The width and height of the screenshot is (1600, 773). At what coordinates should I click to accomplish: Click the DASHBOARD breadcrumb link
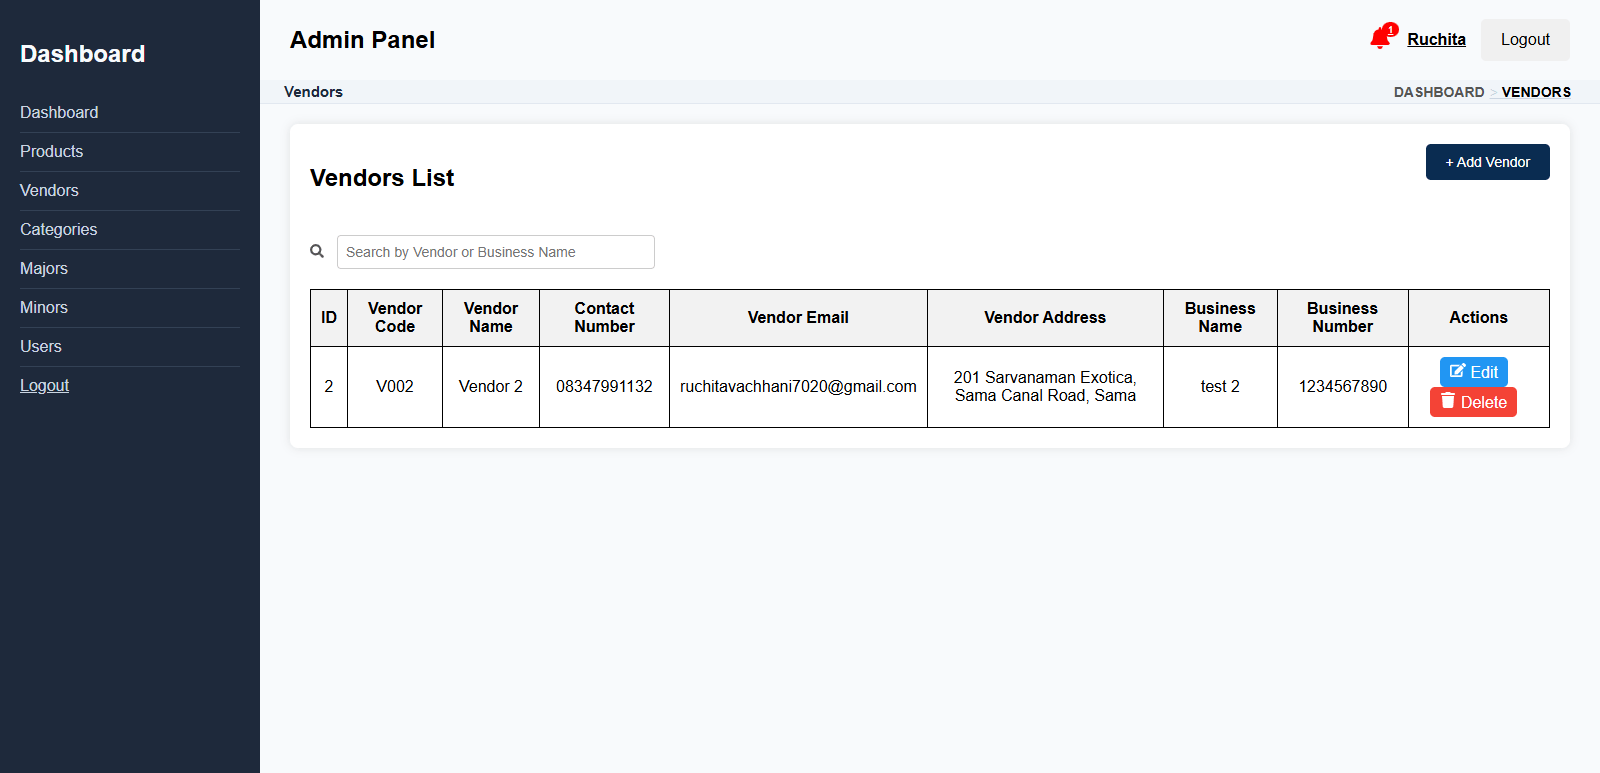(x=1438, y=92)
